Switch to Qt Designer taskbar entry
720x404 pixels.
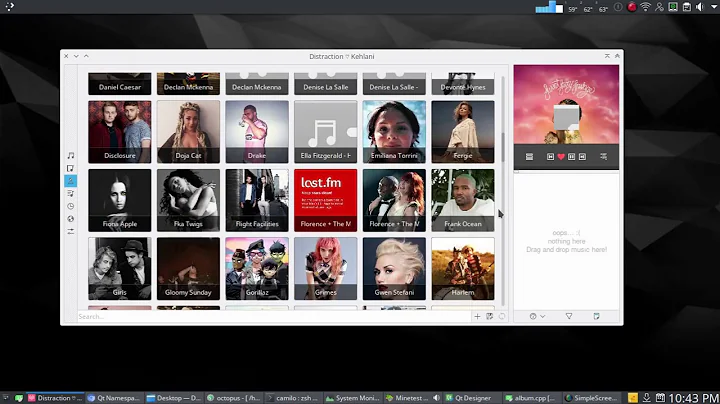click(x=472, y=398)
